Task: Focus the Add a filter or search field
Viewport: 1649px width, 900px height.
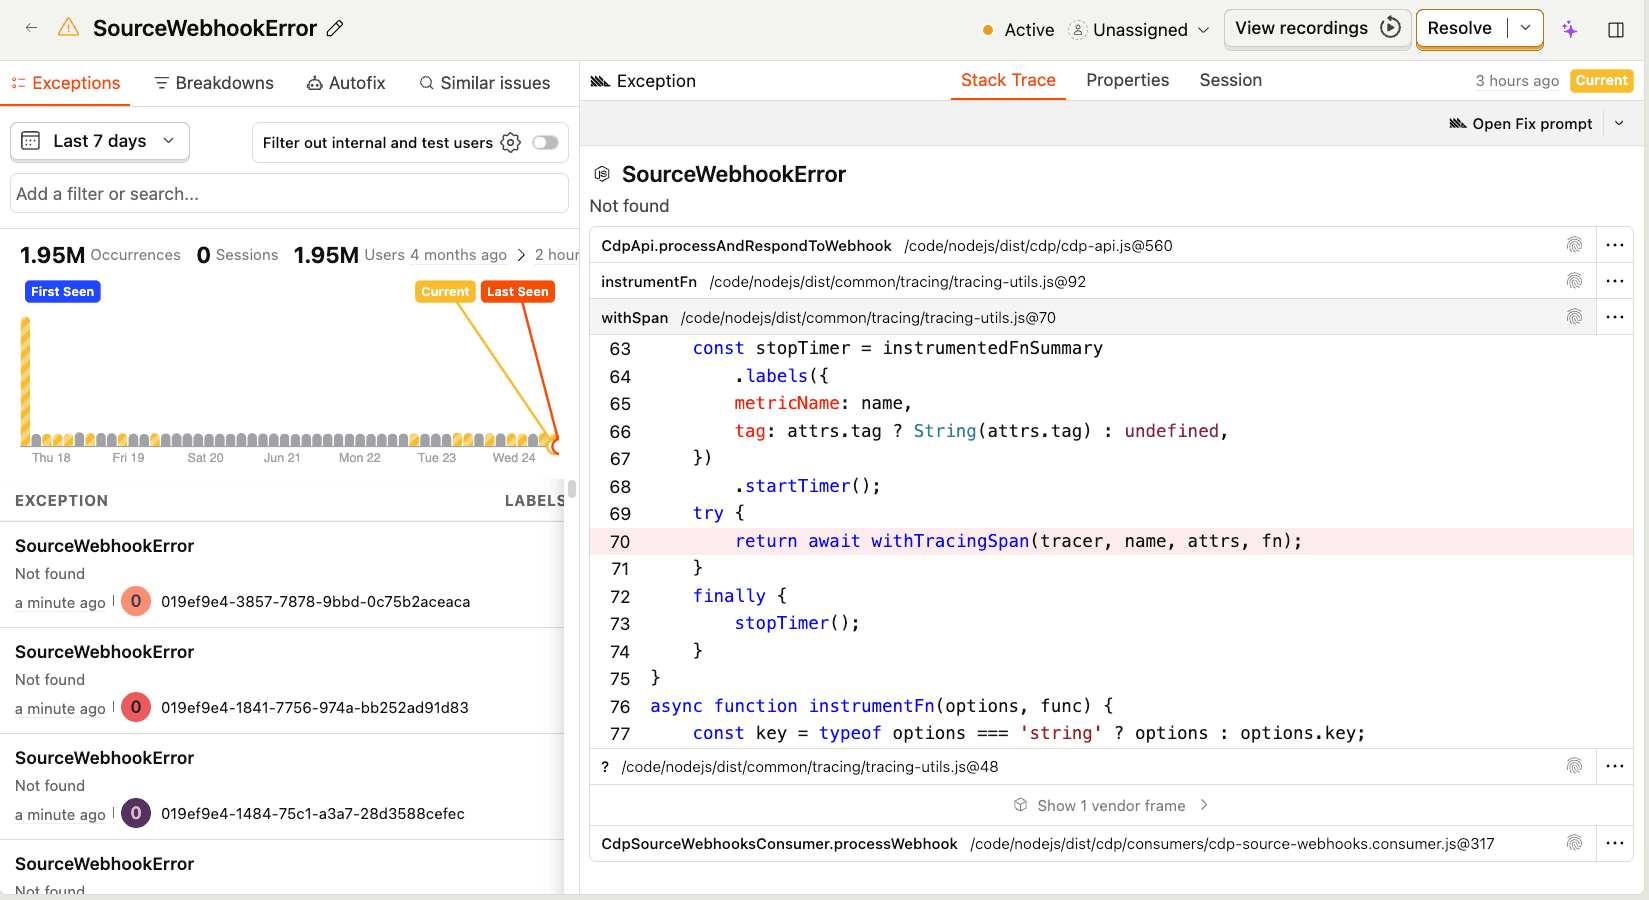Action: [x=289, y=193]
